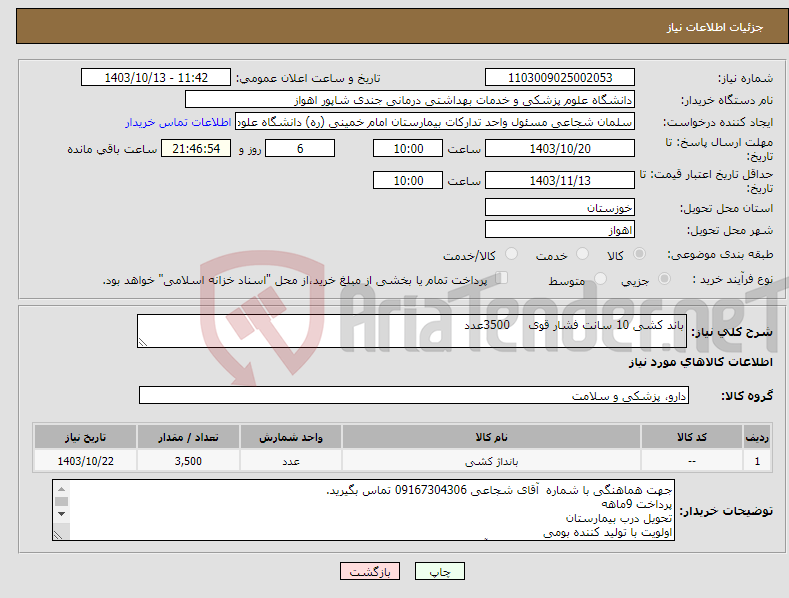Click the اطلاعات کالاهای مورد نیاز heading
The width and height of the screenshot is (789, 598).
point(700,362)
